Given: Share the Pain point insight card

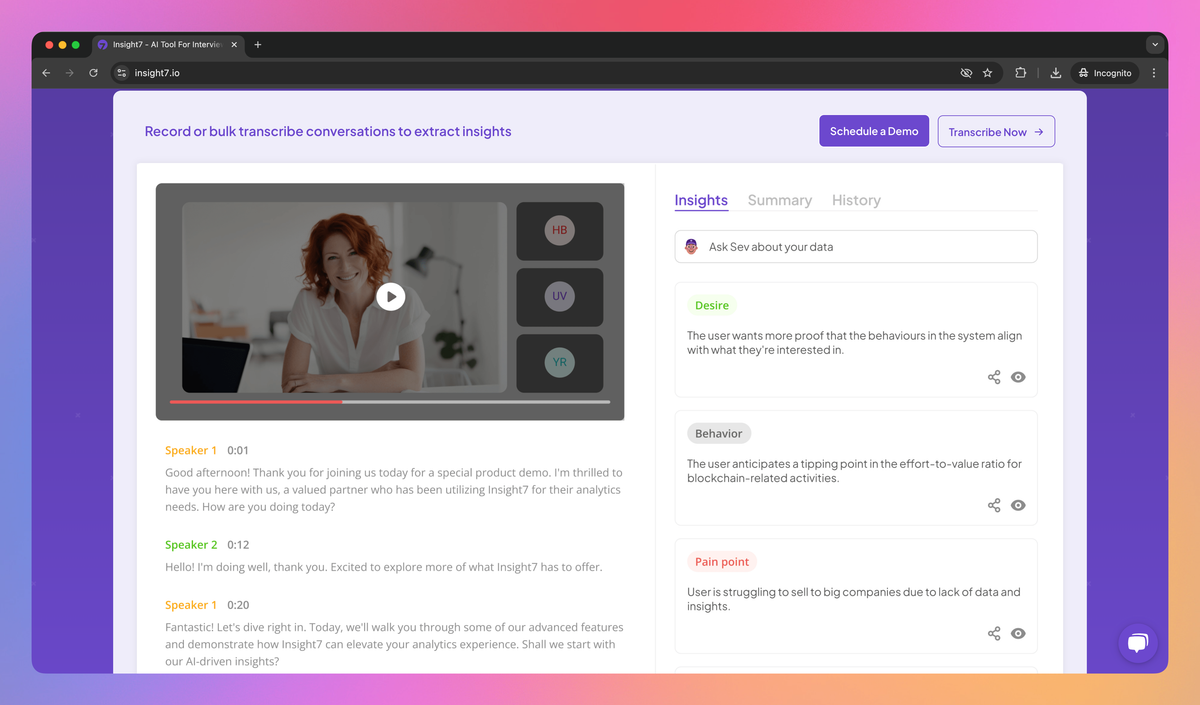Looking at the screenshot, I should click(994, 633).
